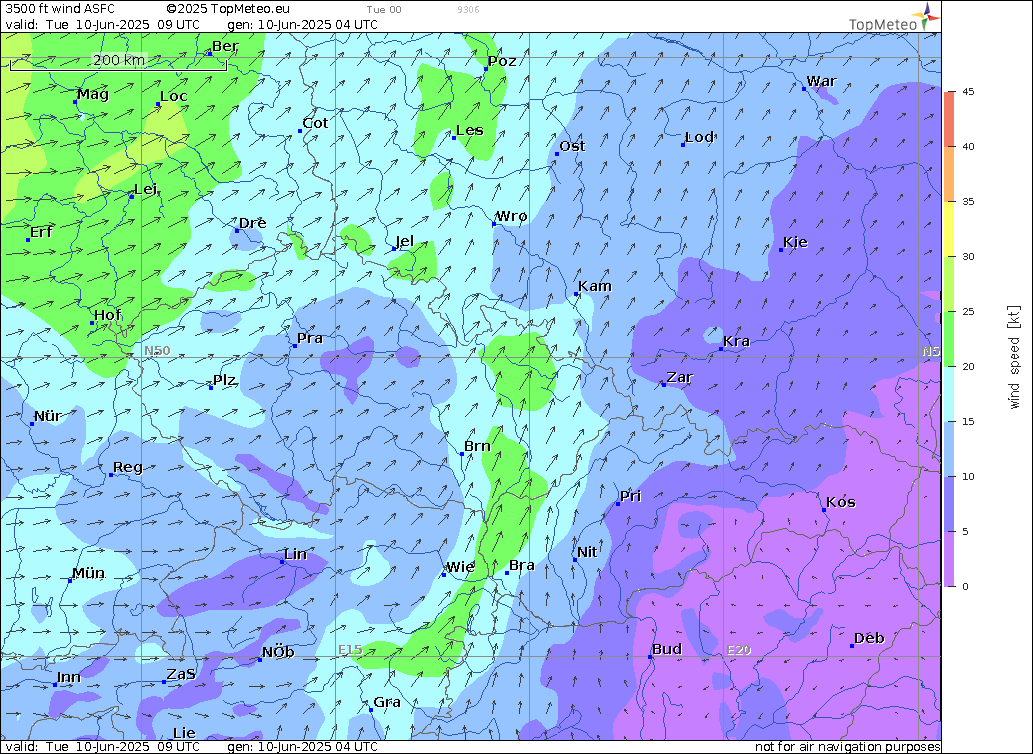1033x754 pixels.
Task: Choose the "NÖb" city label
Action: 278,653
